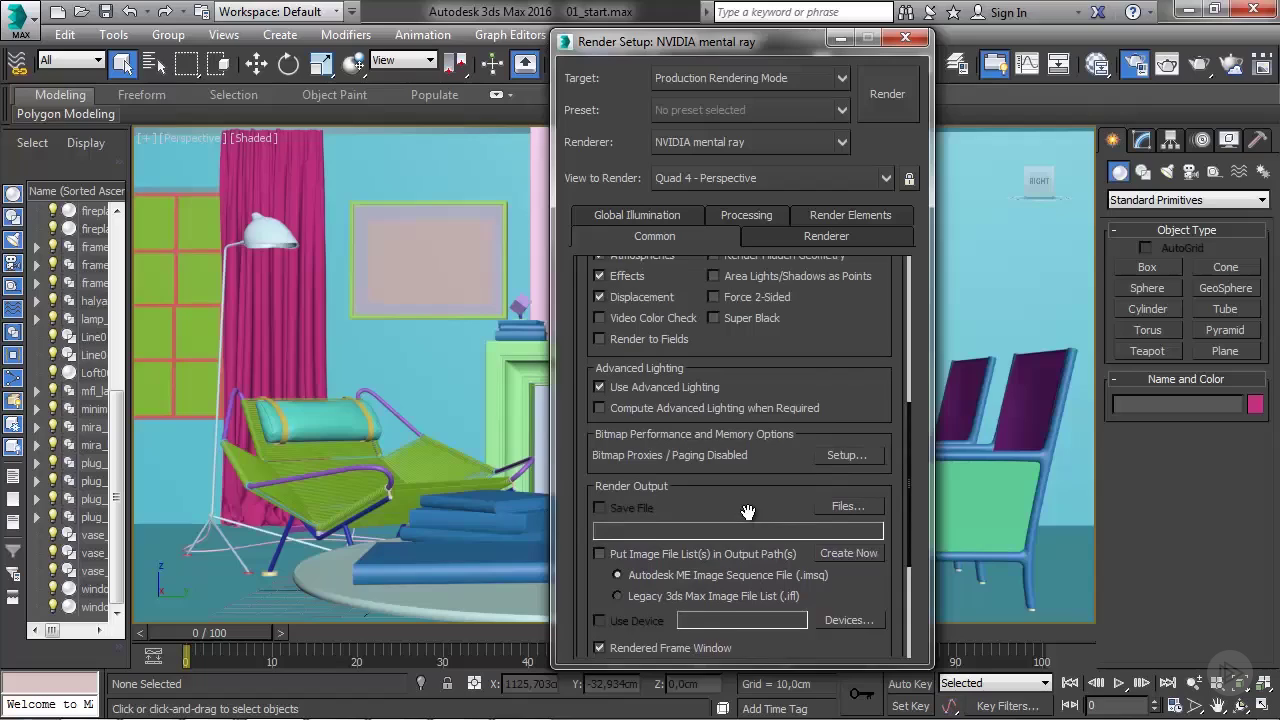
Task: Uncheck Rendered Frame Window option
Action: pyautogui.click(x=599, y=648)
